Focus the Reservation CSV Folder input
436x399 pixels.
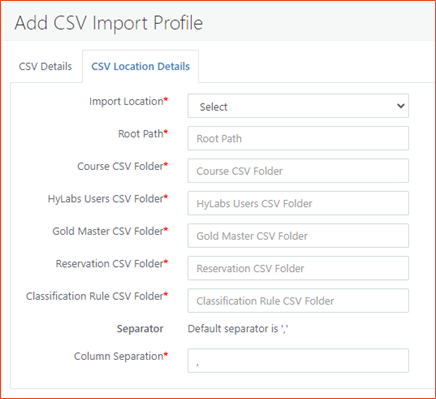pyautogui.click(x=298, y=268)
